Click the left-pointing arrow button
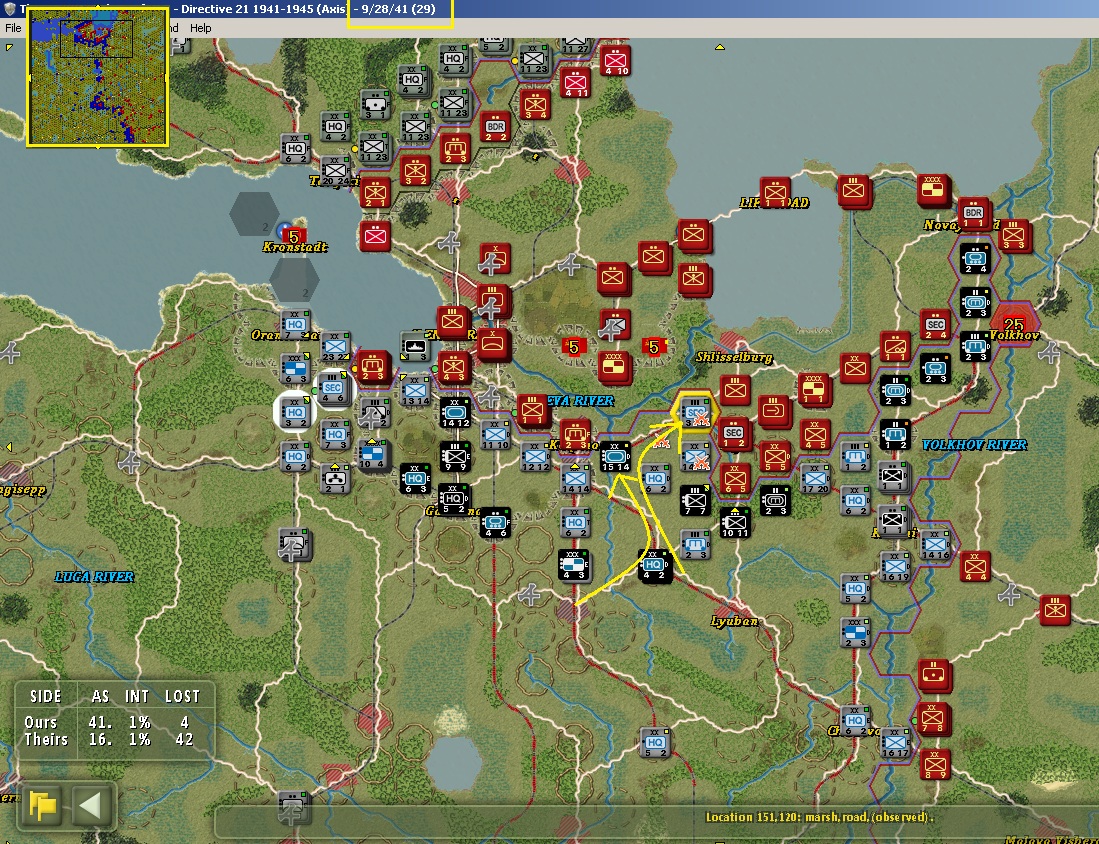1099x844 pixels. point(92,805)
